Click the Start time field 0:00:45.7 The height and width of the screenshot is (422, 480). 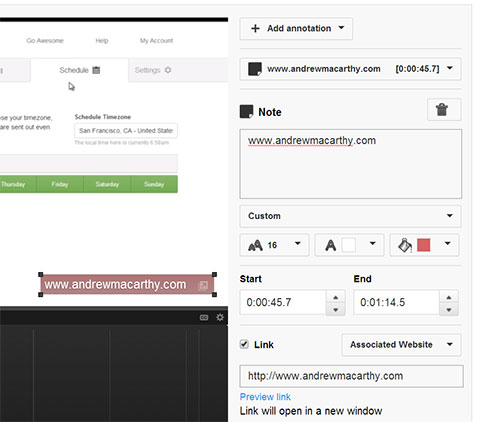[283, 302]
